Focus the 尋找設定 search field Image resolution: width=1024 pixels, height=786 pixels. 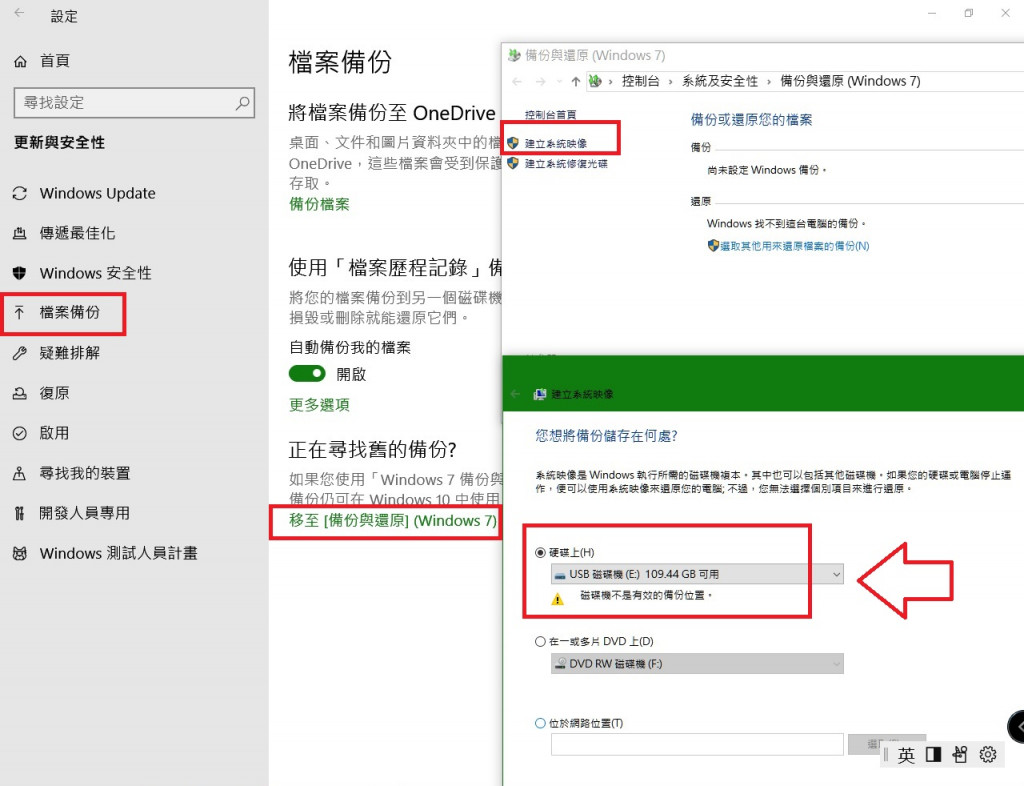pyautogui.click(x=134, y=102)
